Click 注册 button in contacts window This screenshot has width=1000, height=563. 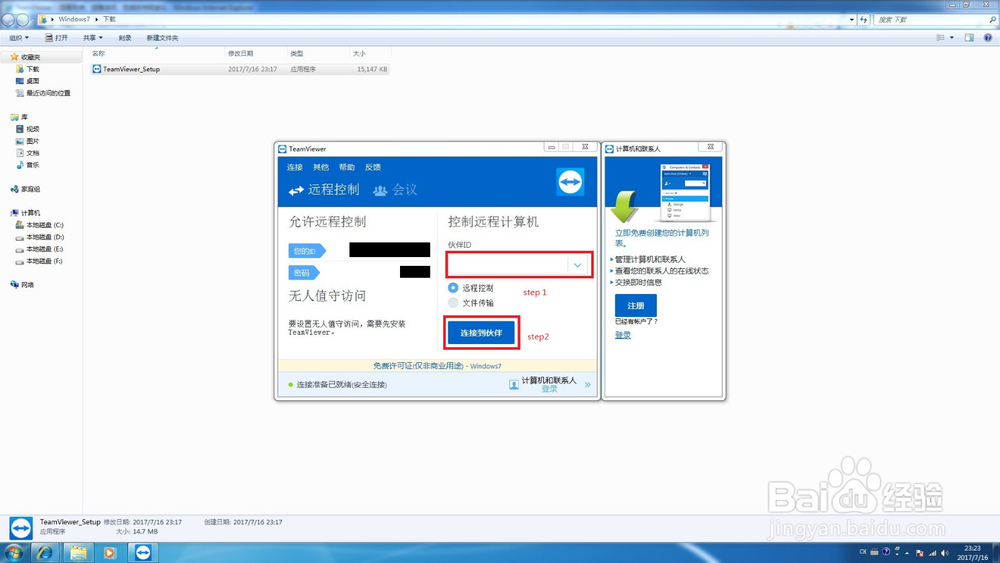636,305
